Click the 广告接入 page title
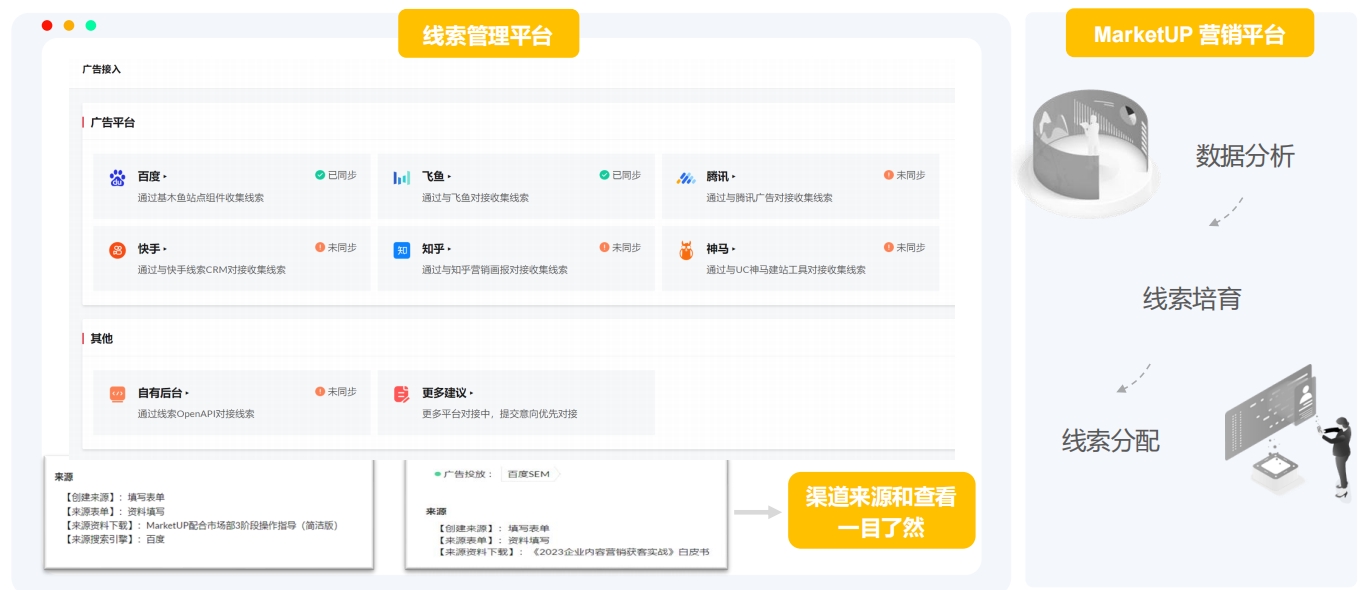The height and width of the screenshot is (590, 1366). coord(101,69)
